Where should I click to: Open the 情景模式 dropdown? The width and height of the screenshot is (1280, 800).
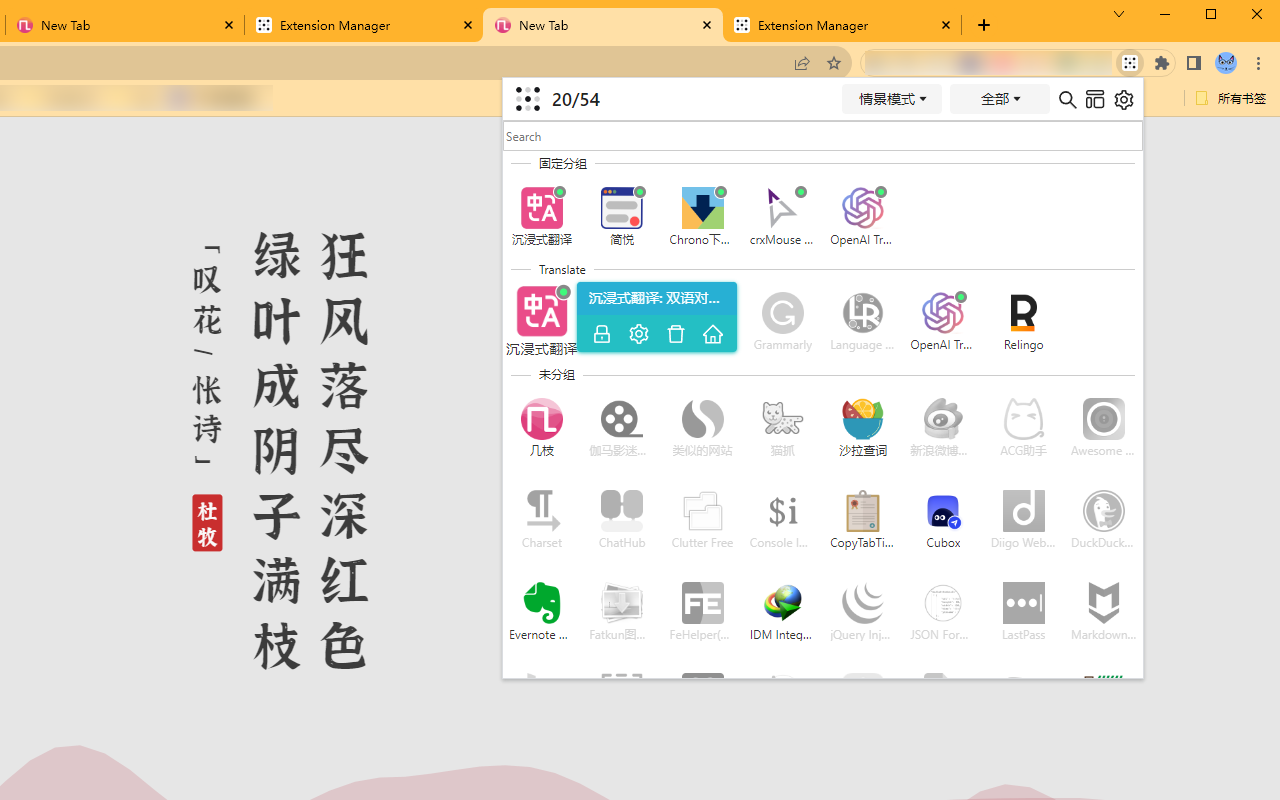[x=891, y=99]
